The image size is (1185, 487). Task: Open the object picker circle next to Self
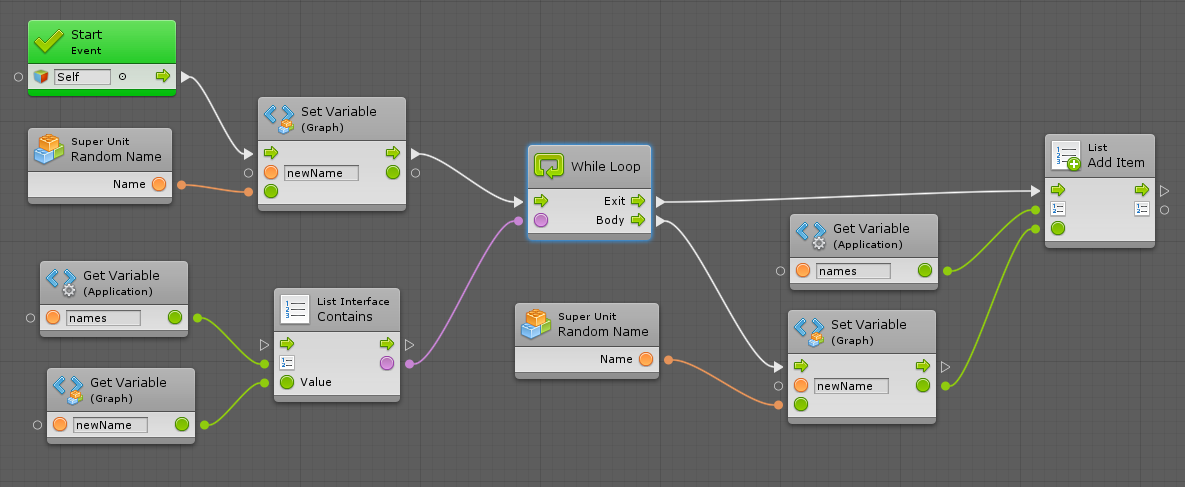122,76
